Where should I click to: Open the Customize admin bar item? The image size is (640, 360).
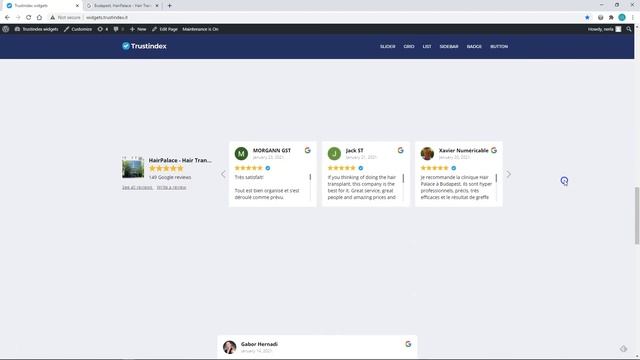click(x=78, y=29)
